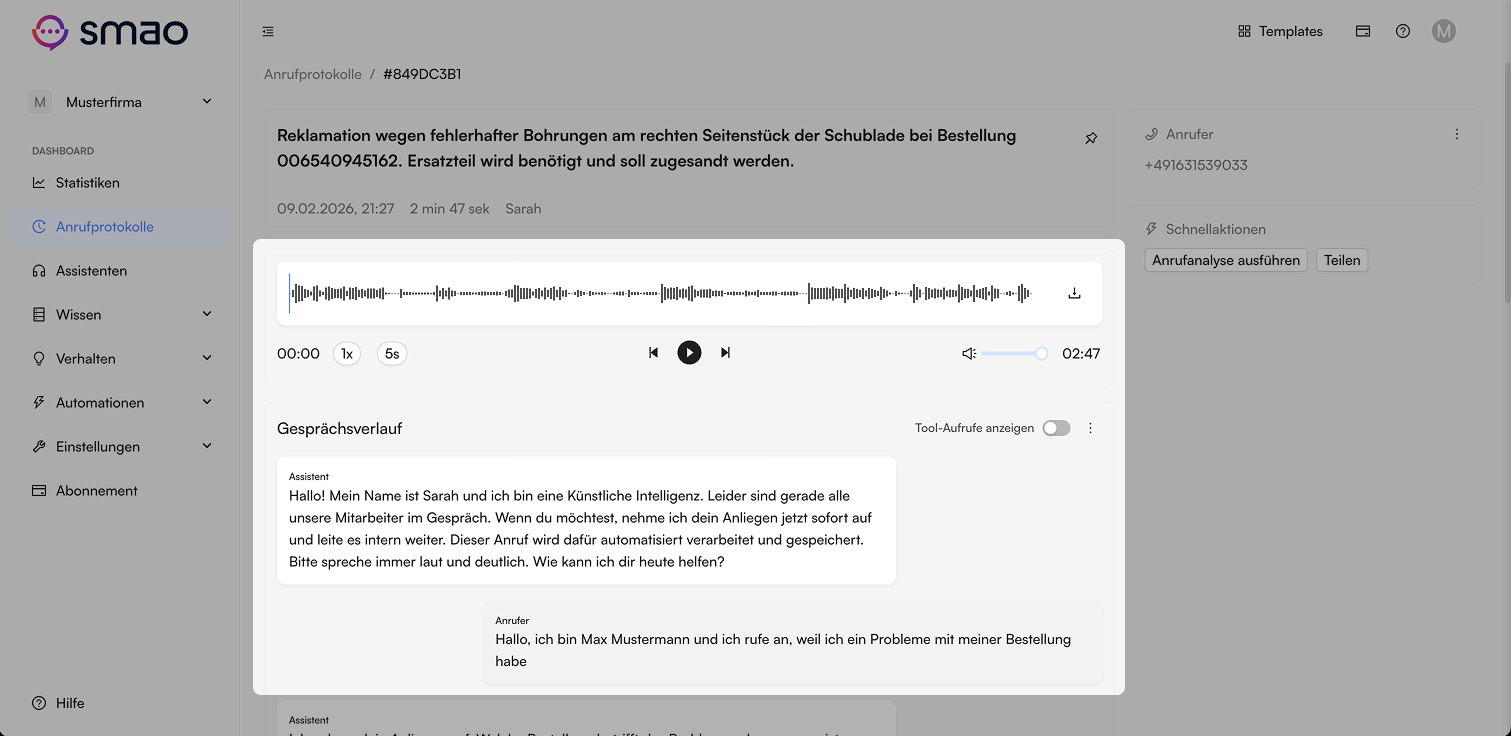This screenshot has height=736, width=1511.
Task: Play the call recording
Action: tap(689, 352)
